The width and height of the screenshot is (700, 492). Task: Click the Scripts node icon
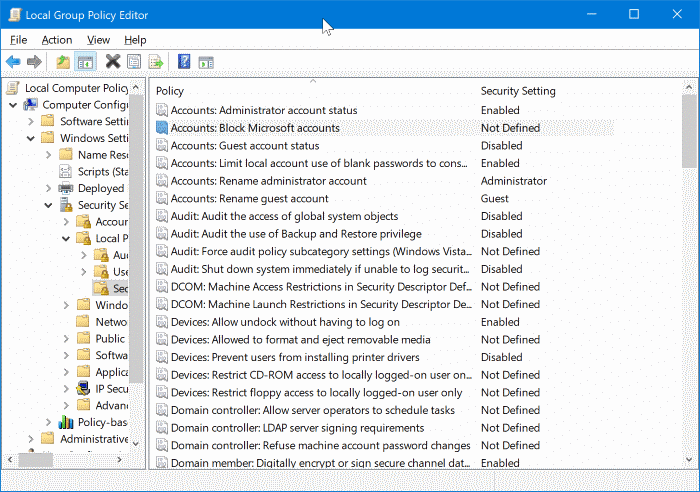[x=66, y=171]
